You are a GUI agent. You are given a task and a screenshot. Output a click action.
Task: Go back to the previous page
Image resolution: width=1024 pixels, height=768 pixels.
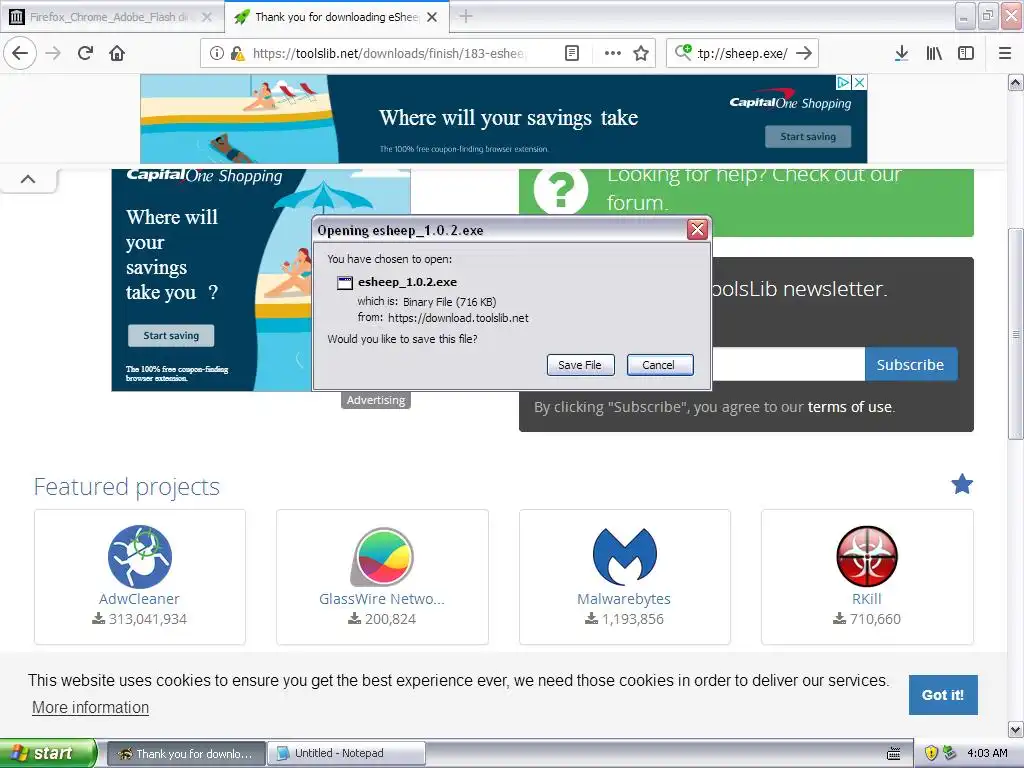[20, 53]
